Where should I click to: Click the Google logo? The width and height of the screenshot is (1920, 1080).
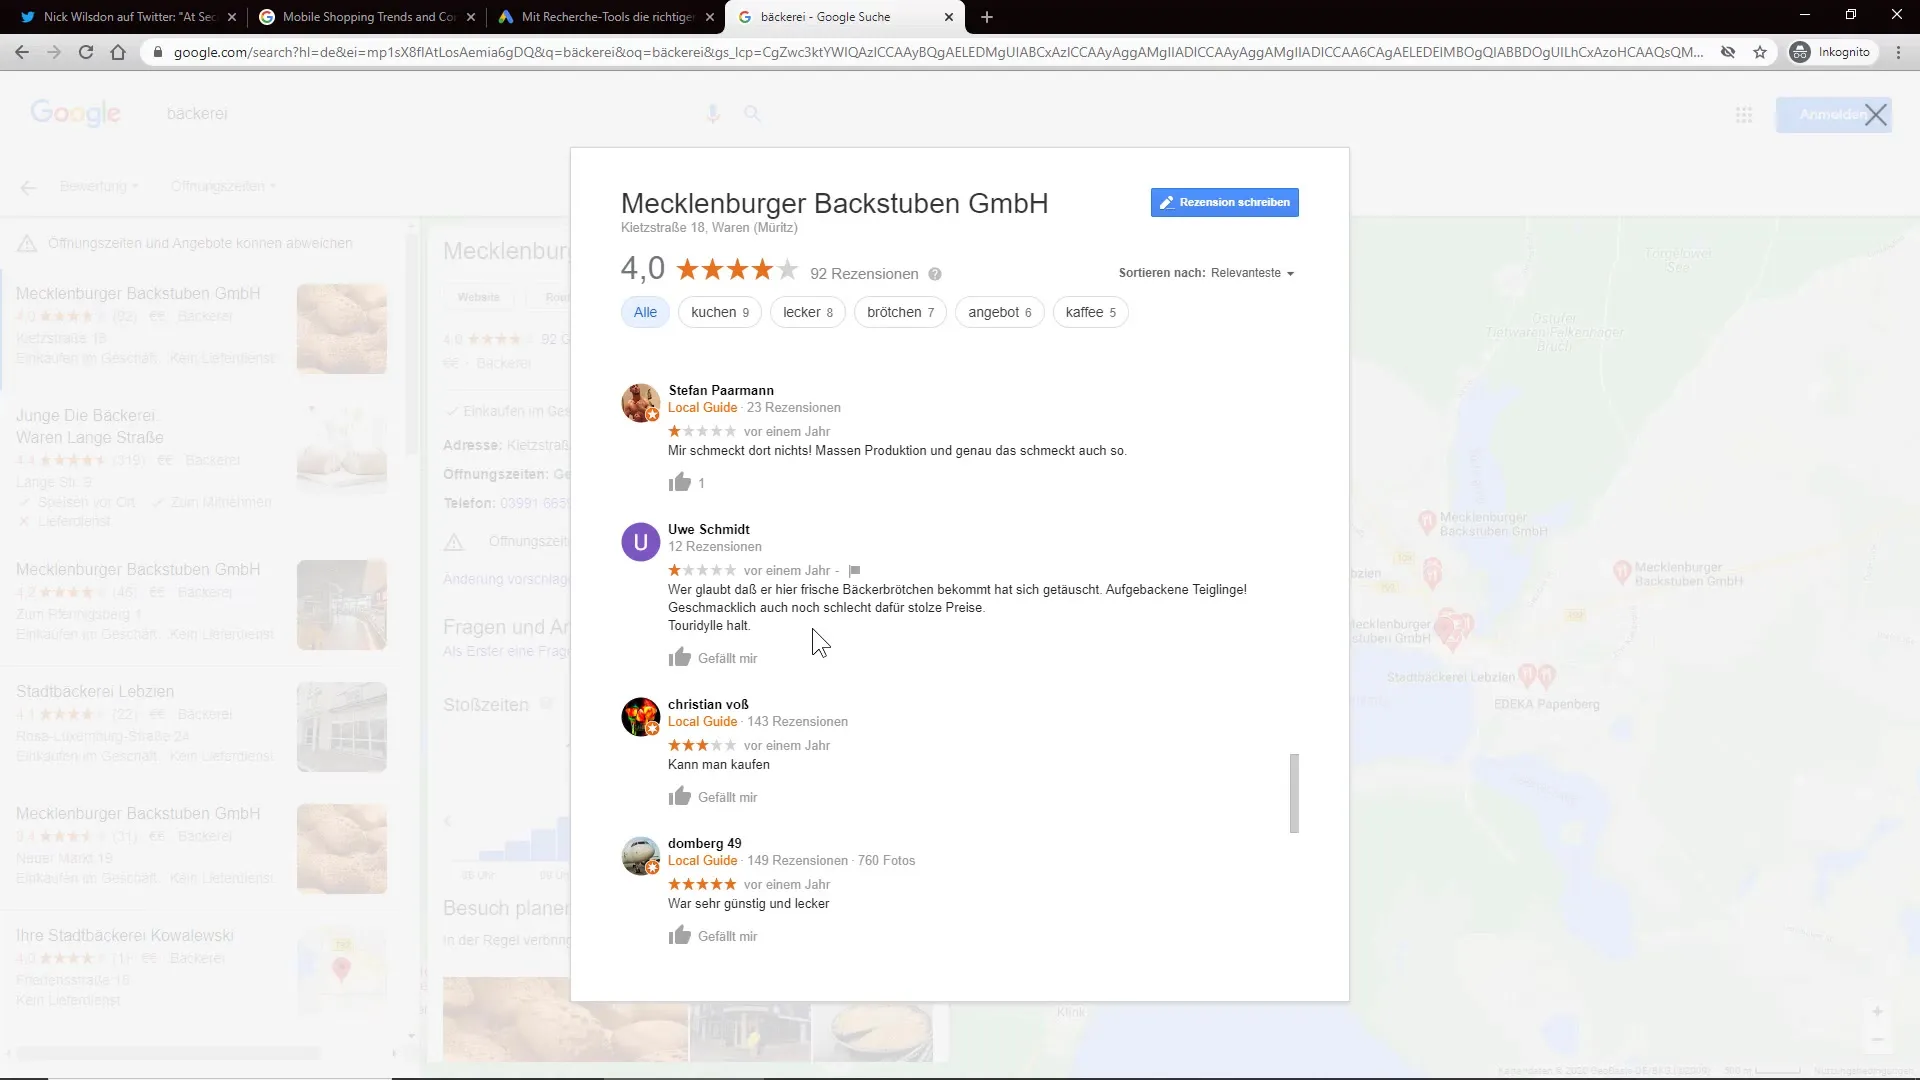tap(76, 114)
